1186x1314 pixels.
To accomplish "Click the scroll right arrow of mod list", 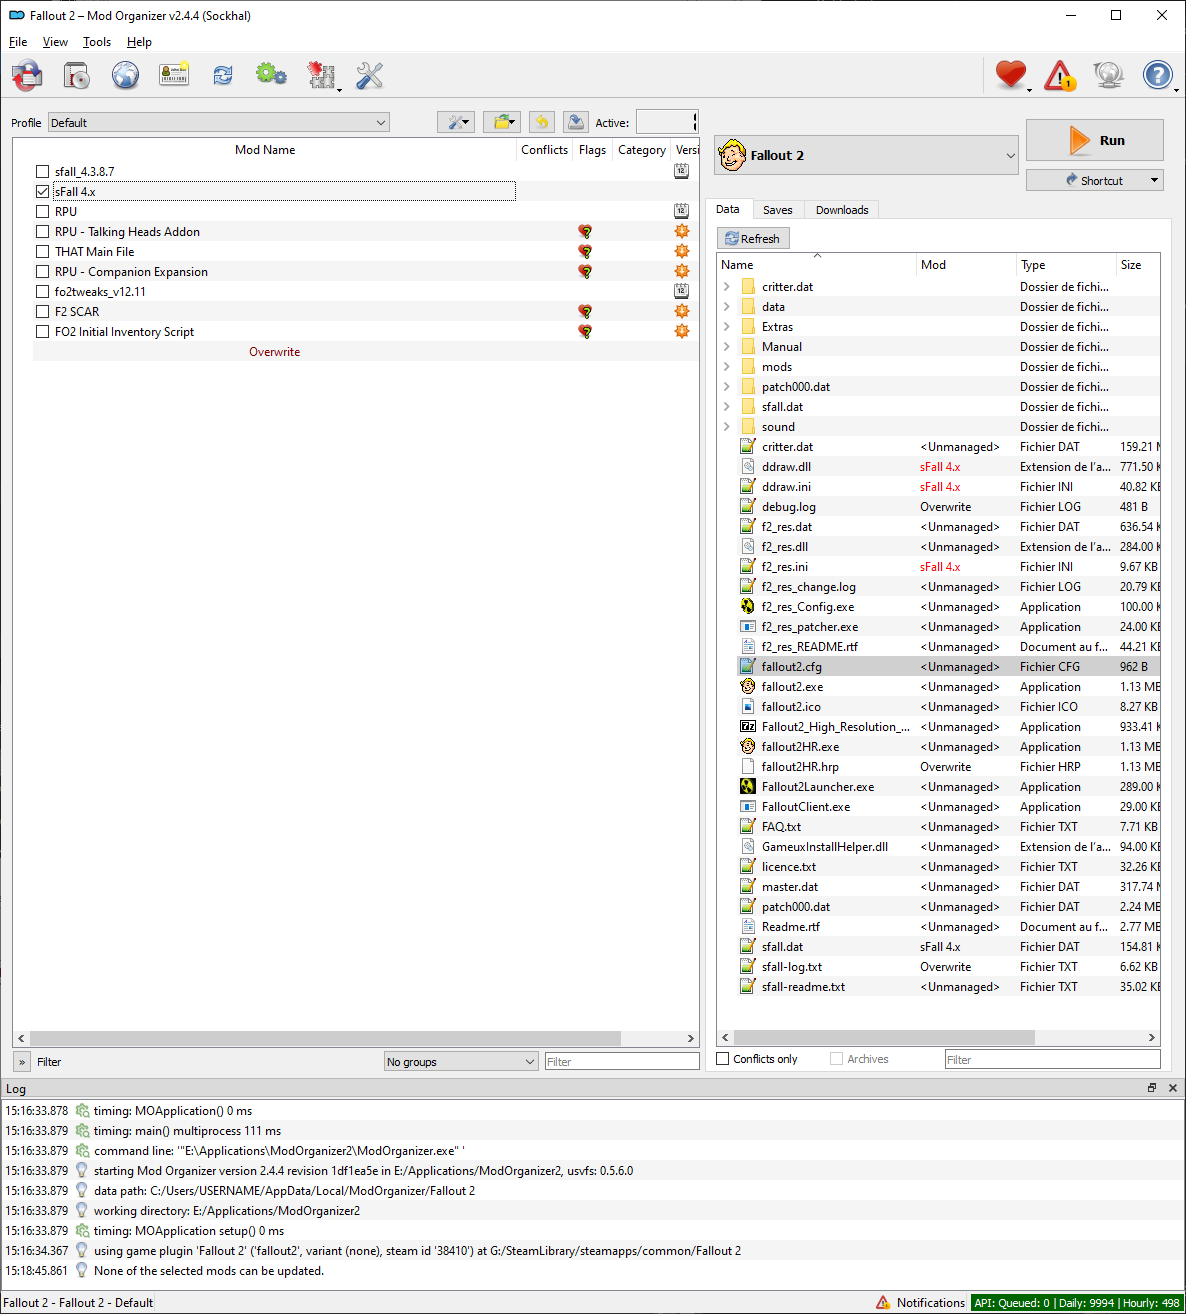I will [690, 1038].
